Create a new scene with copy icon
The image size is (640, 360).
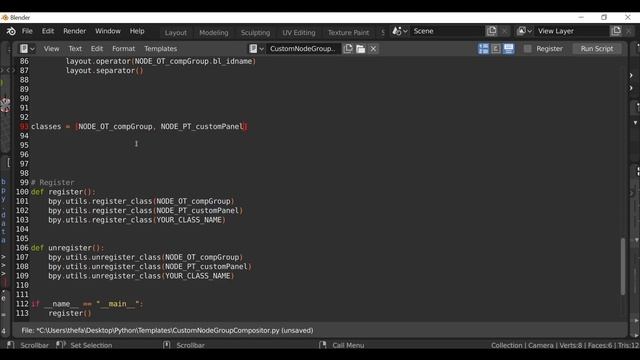click(492, 31)
